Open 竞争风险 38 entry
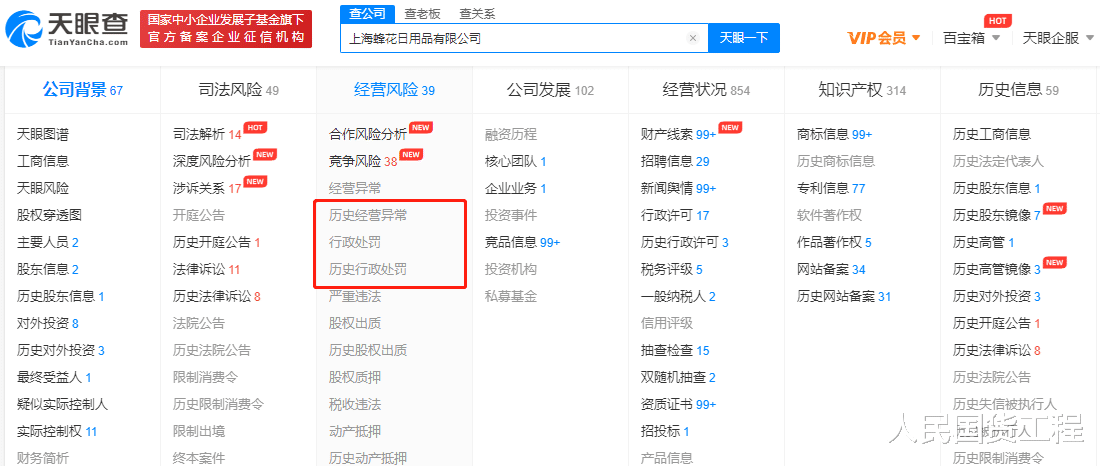This screenshot has height=466, width=1100. pyautogui.click(x=363, y=161)
